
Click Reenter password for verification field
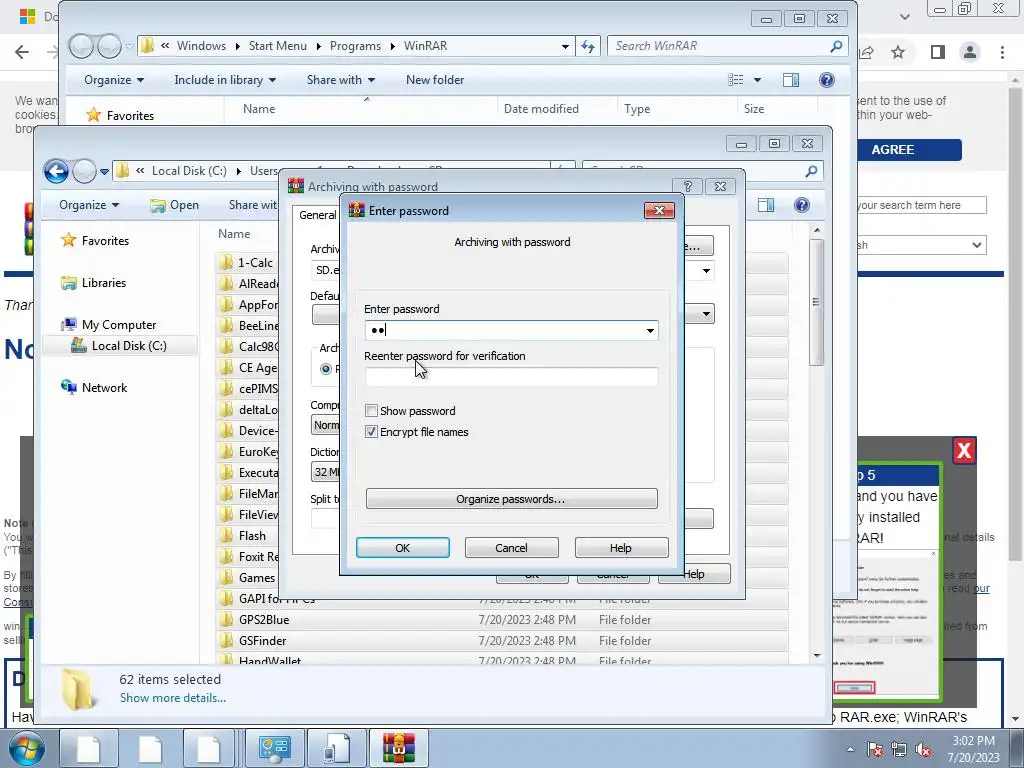click(x=511, y=377)
